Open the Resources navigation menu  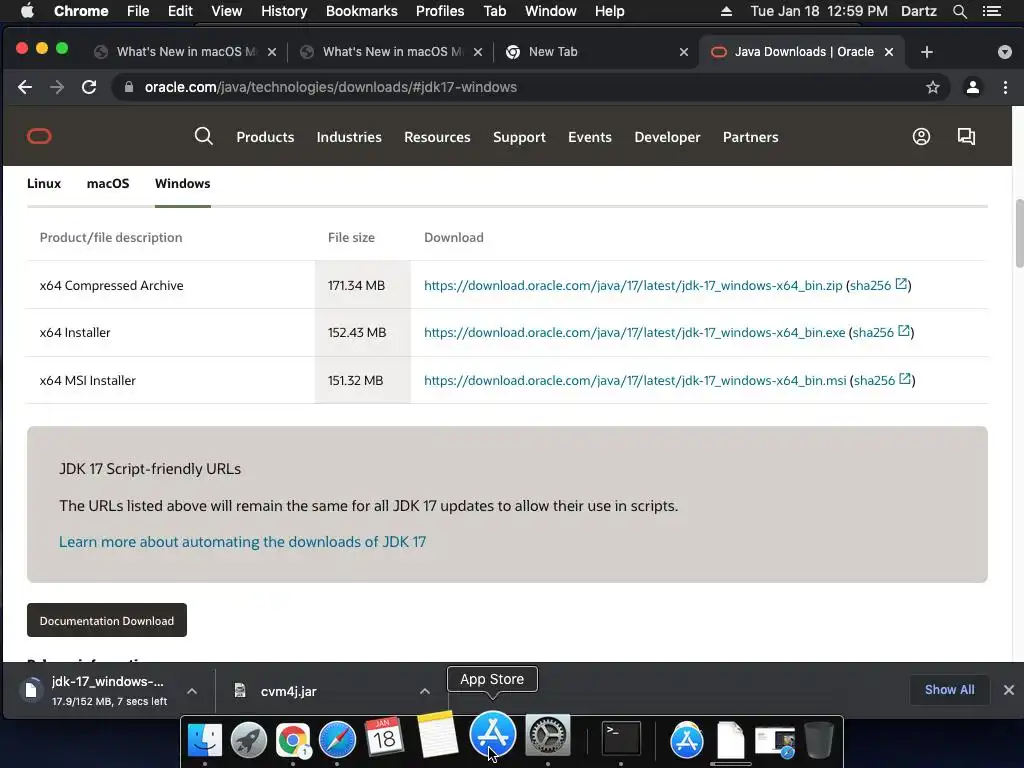(437, 137)
